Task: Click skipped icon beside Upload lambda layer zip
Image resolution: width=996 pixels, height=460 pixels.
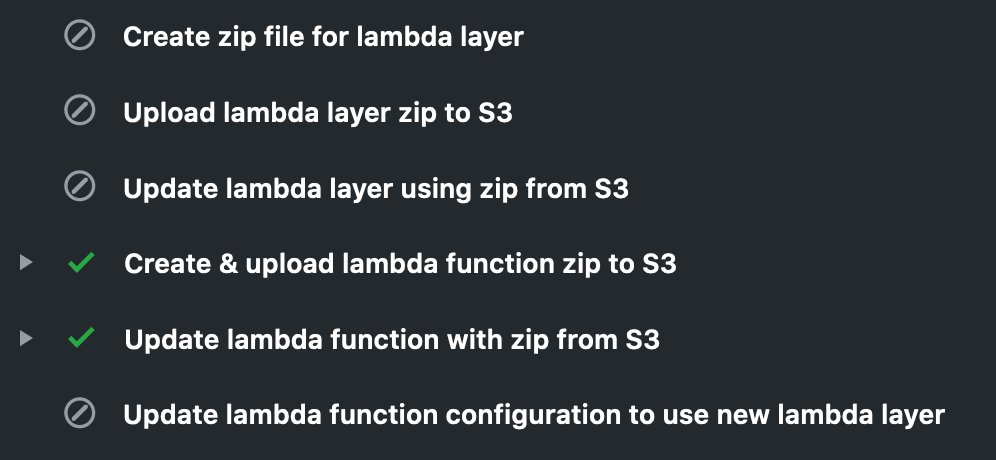Action: click(79, 112)
